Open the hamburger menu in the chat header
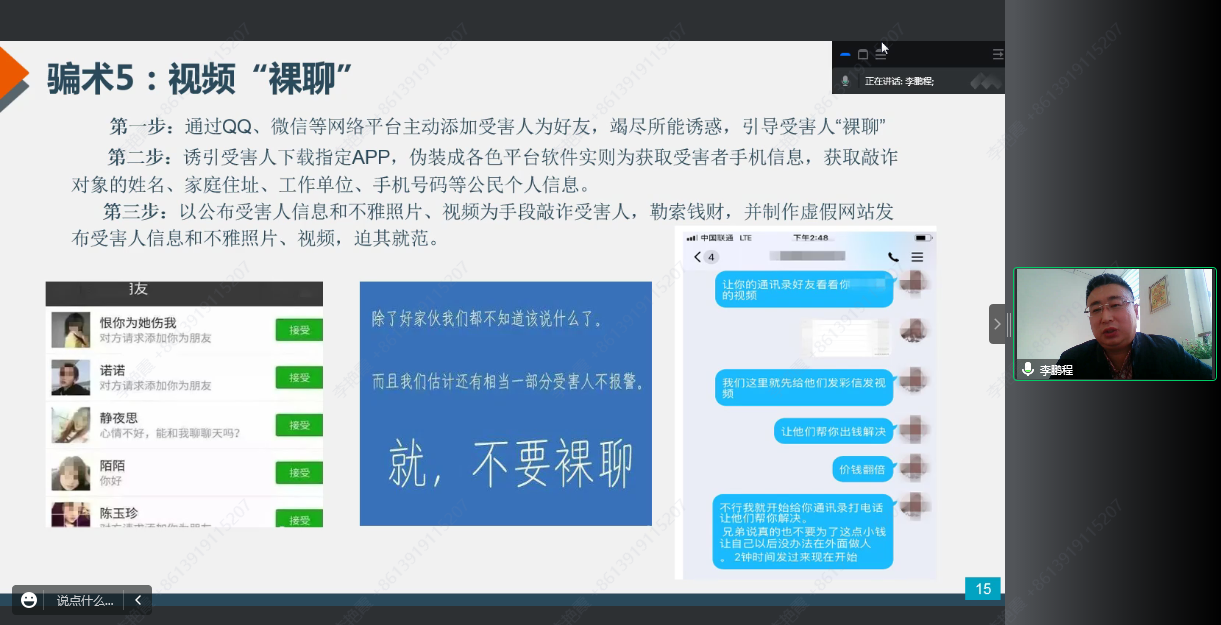The image size is (1221, 625). pos(917,257)
